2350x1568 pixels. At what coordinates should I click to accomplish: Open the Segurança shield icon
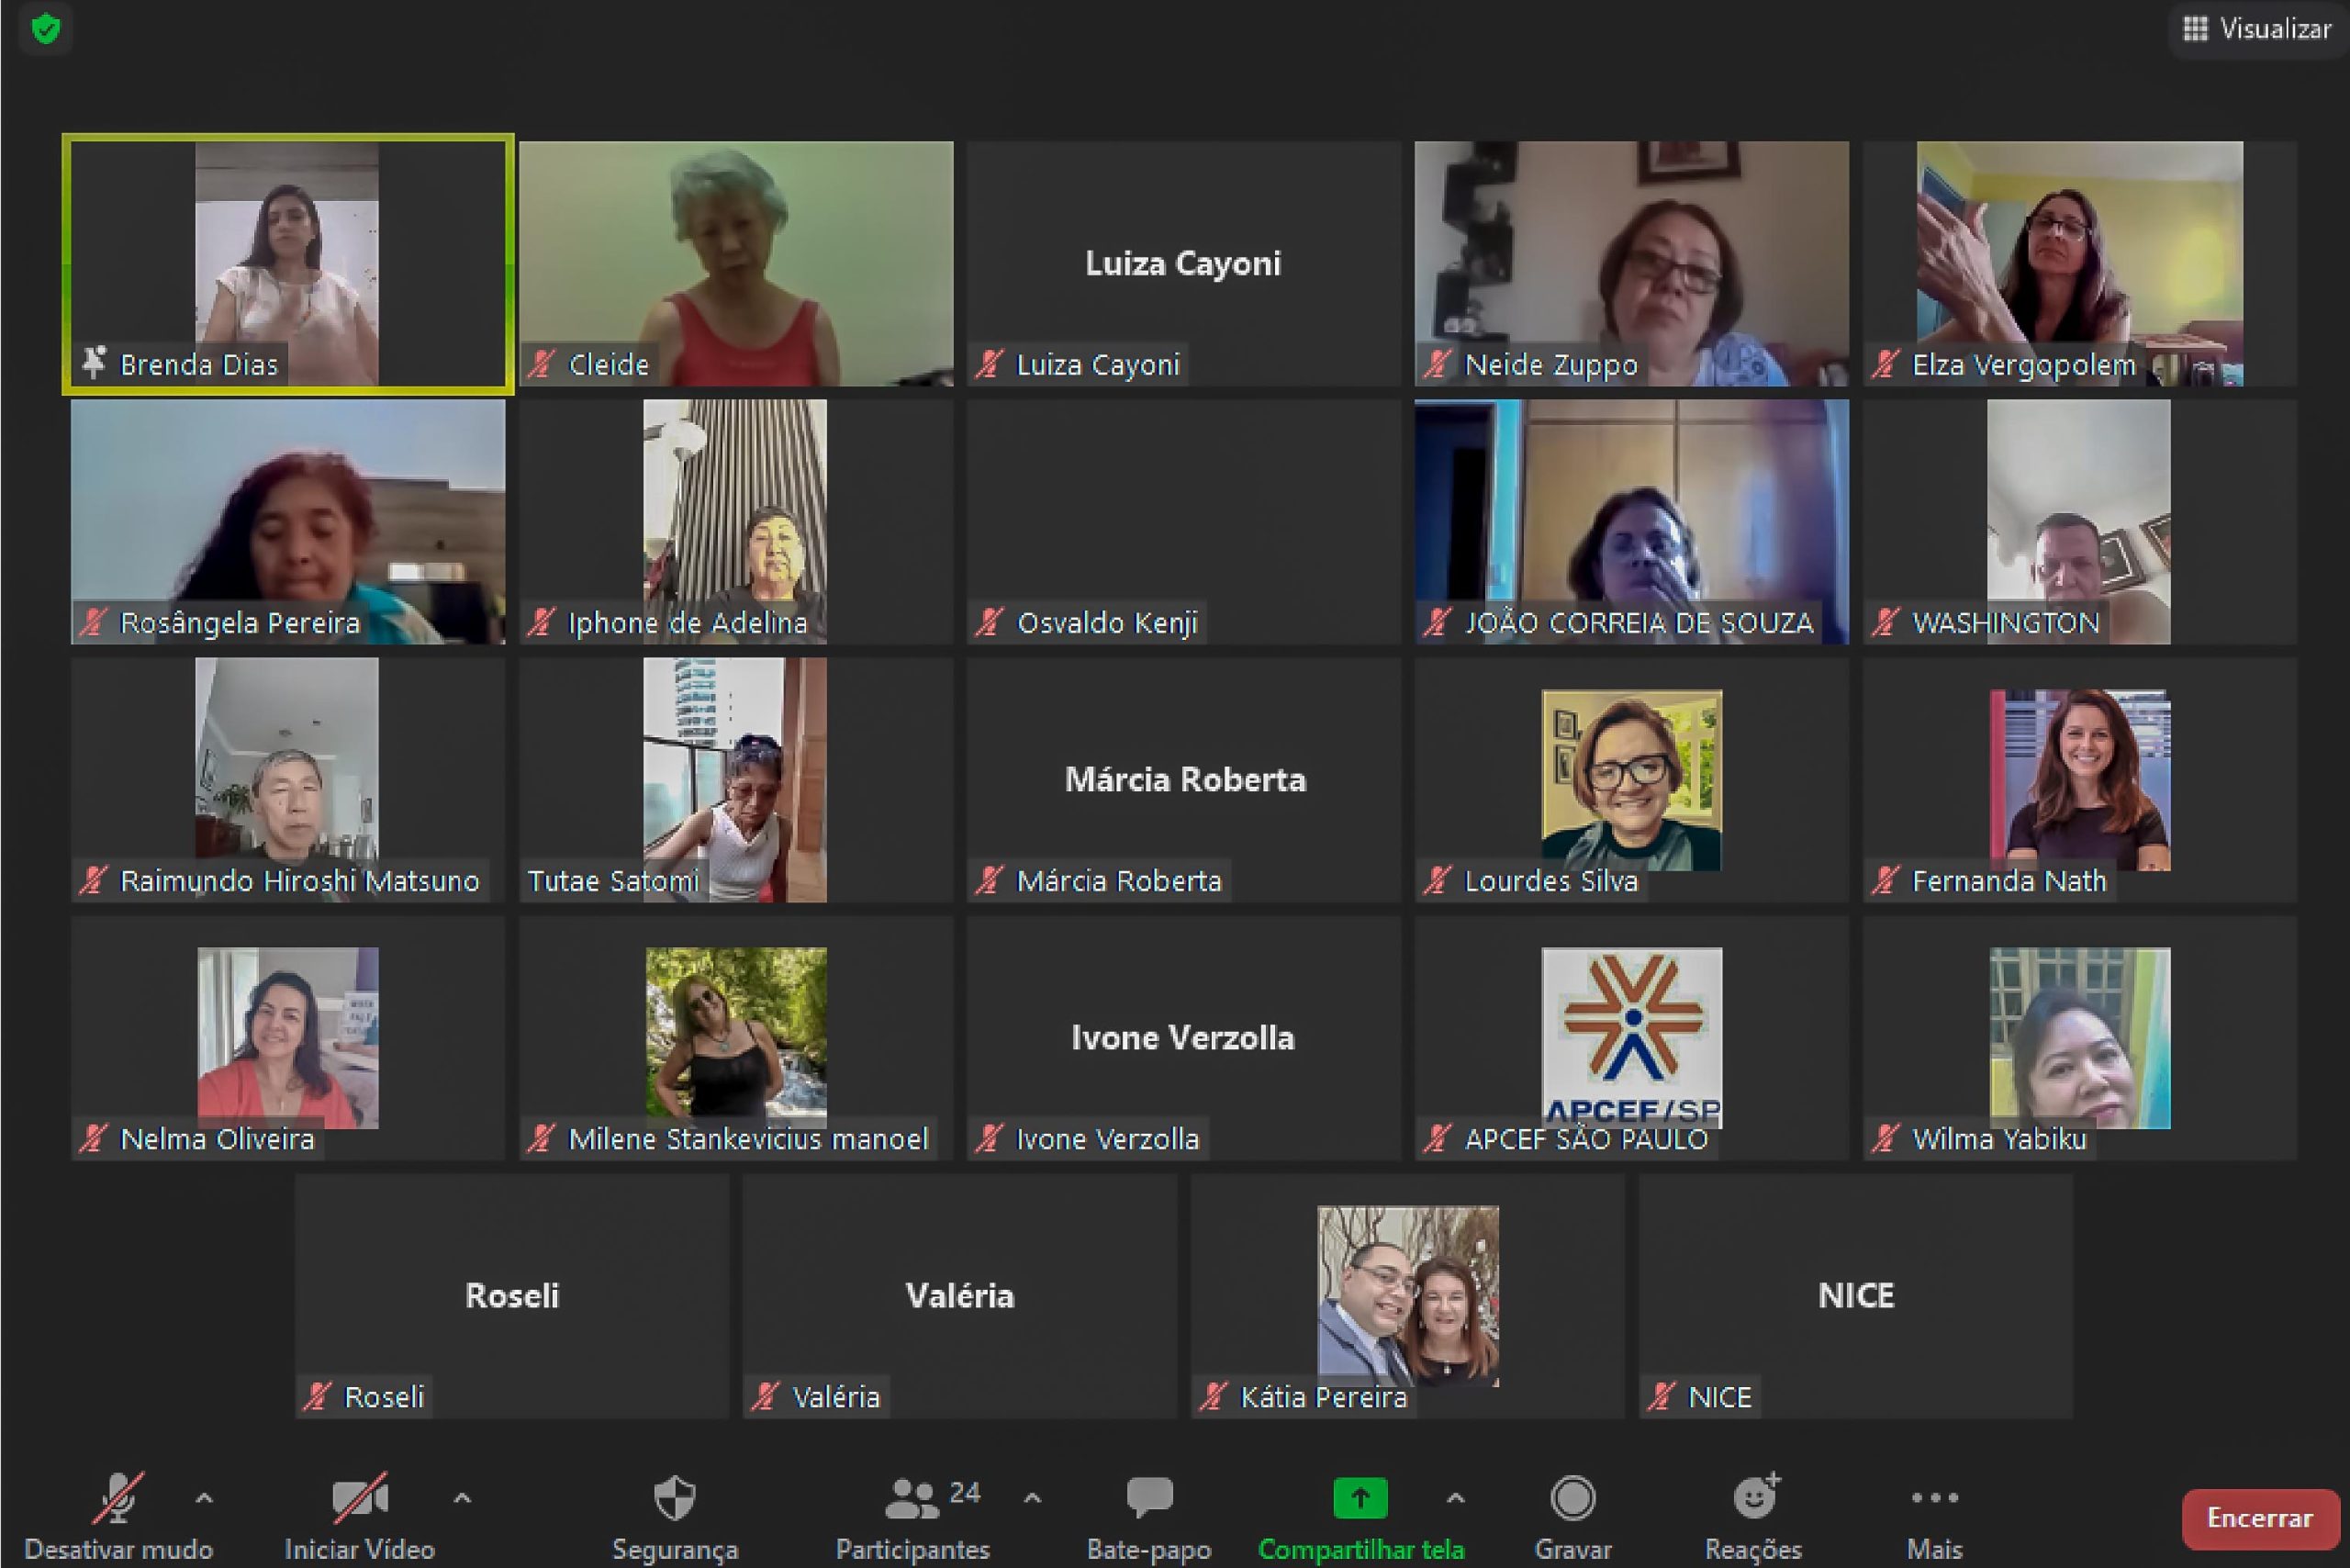point(674,1497)
